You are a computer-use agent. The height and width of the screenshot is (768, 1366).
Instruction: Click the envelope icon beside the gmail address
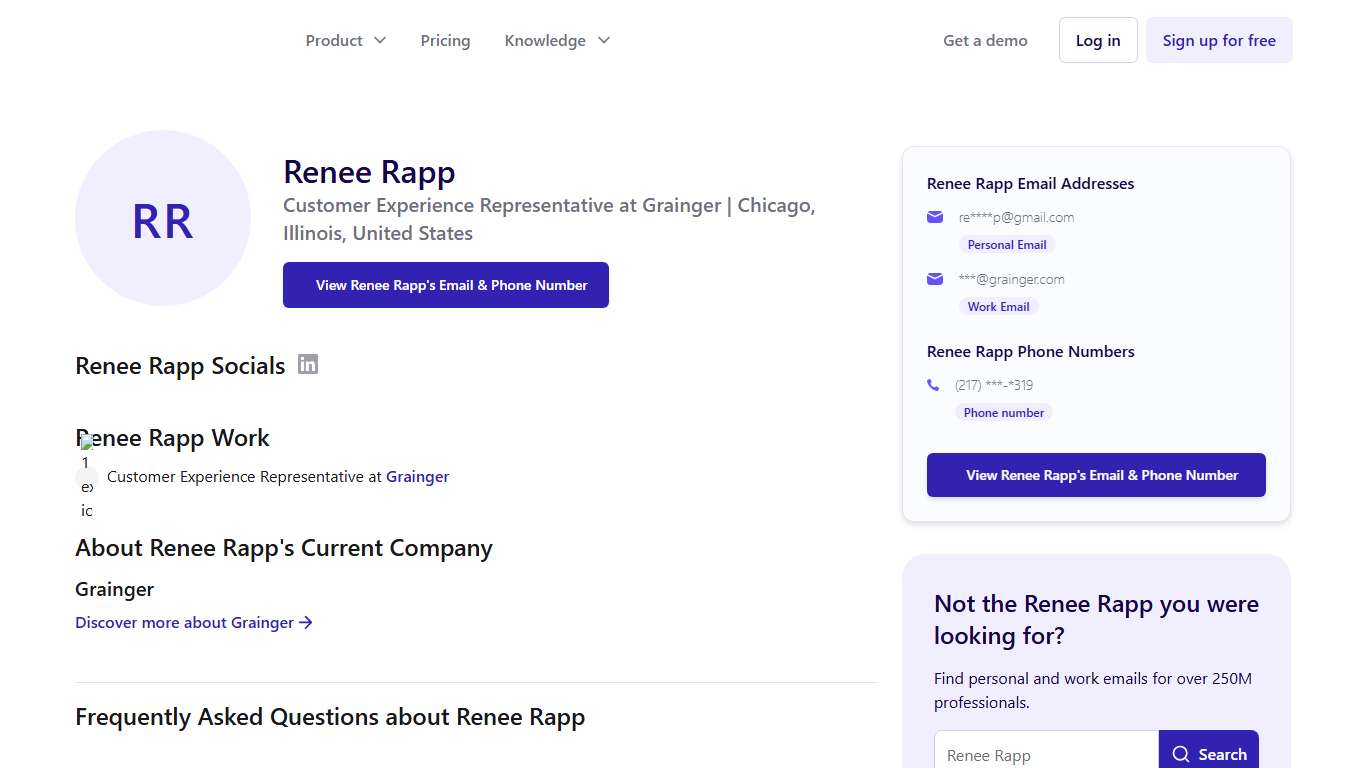tap(934, 216)
